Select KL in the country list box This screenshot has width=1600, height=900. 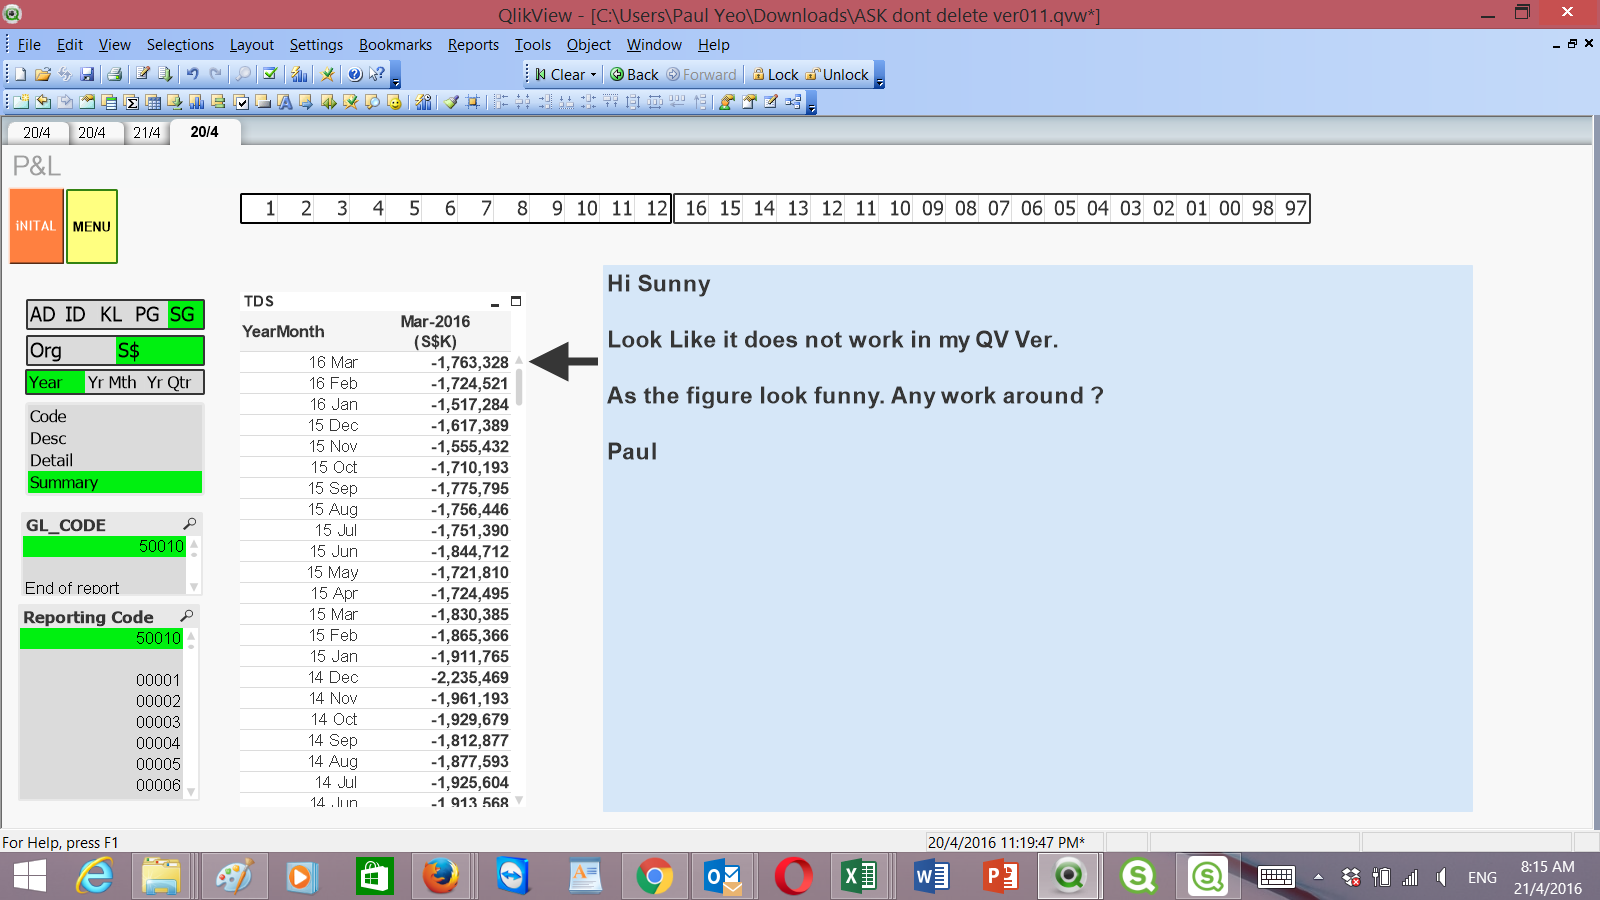coord(111,315)
